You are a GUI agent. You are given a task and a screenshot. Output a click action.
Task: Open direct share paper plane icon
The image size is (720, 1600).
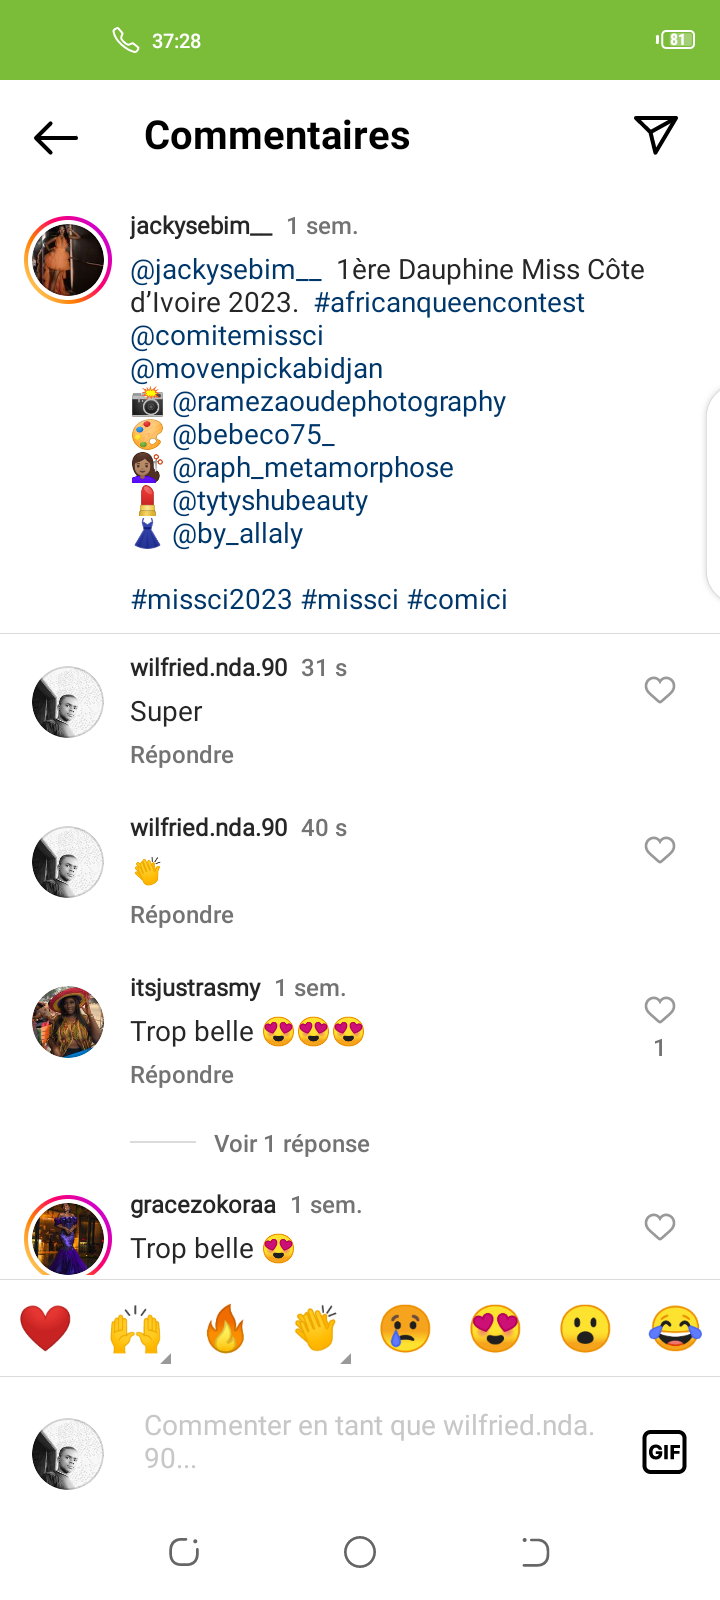click(656, 135)
